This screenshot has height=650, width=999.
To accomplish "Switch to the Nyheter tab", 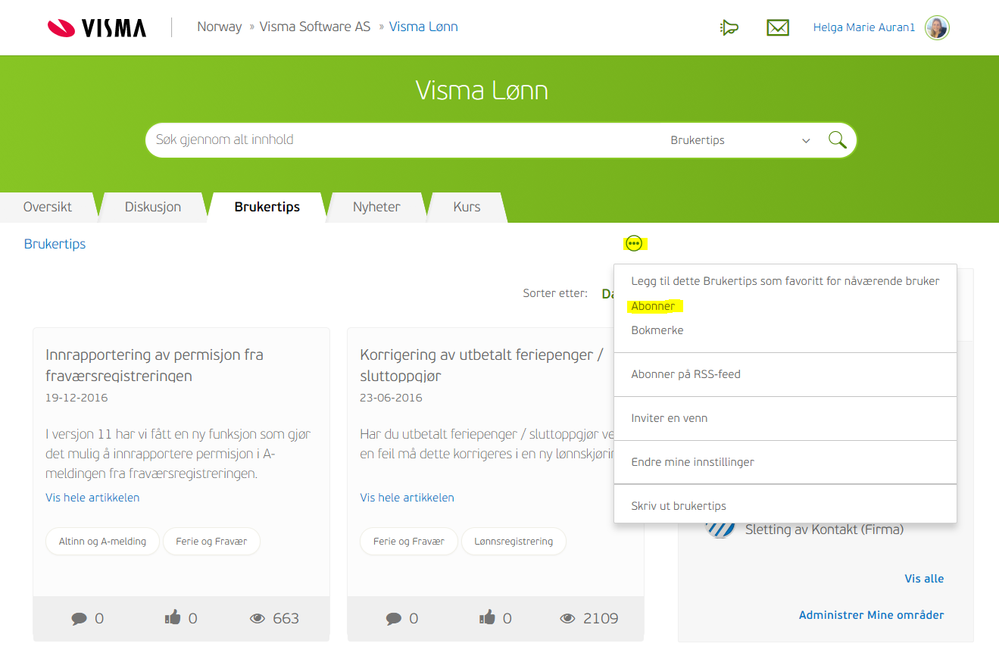I will pos(377,207).
